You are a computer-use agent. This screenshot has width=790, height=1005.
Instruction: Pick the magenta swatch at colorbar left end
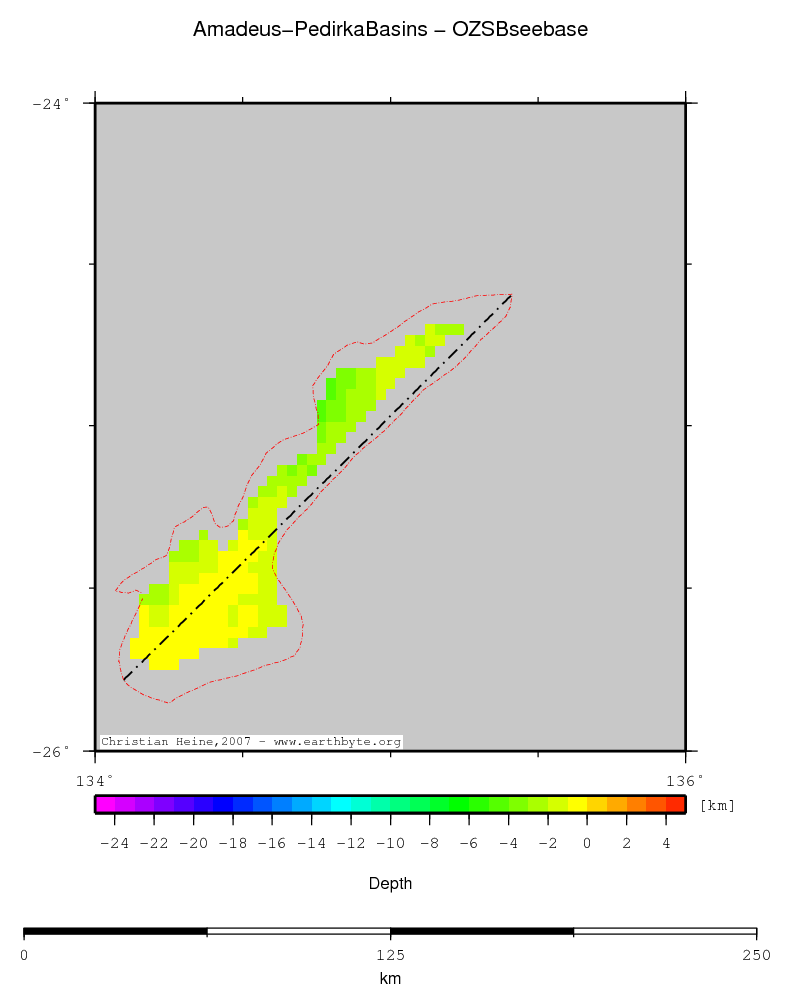click(x=105, y=804)
